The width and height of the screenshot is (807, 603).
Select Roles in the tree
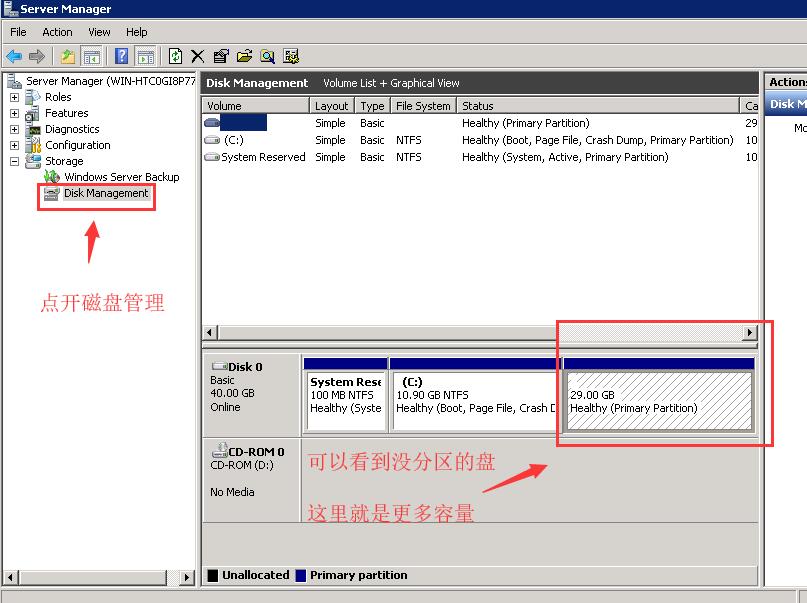click(x=58, y=97)
